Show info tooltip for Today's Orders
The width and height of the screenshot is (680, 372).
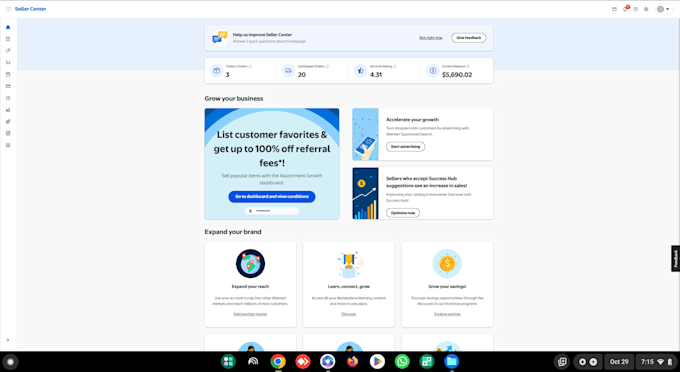[x=250, y=66]
